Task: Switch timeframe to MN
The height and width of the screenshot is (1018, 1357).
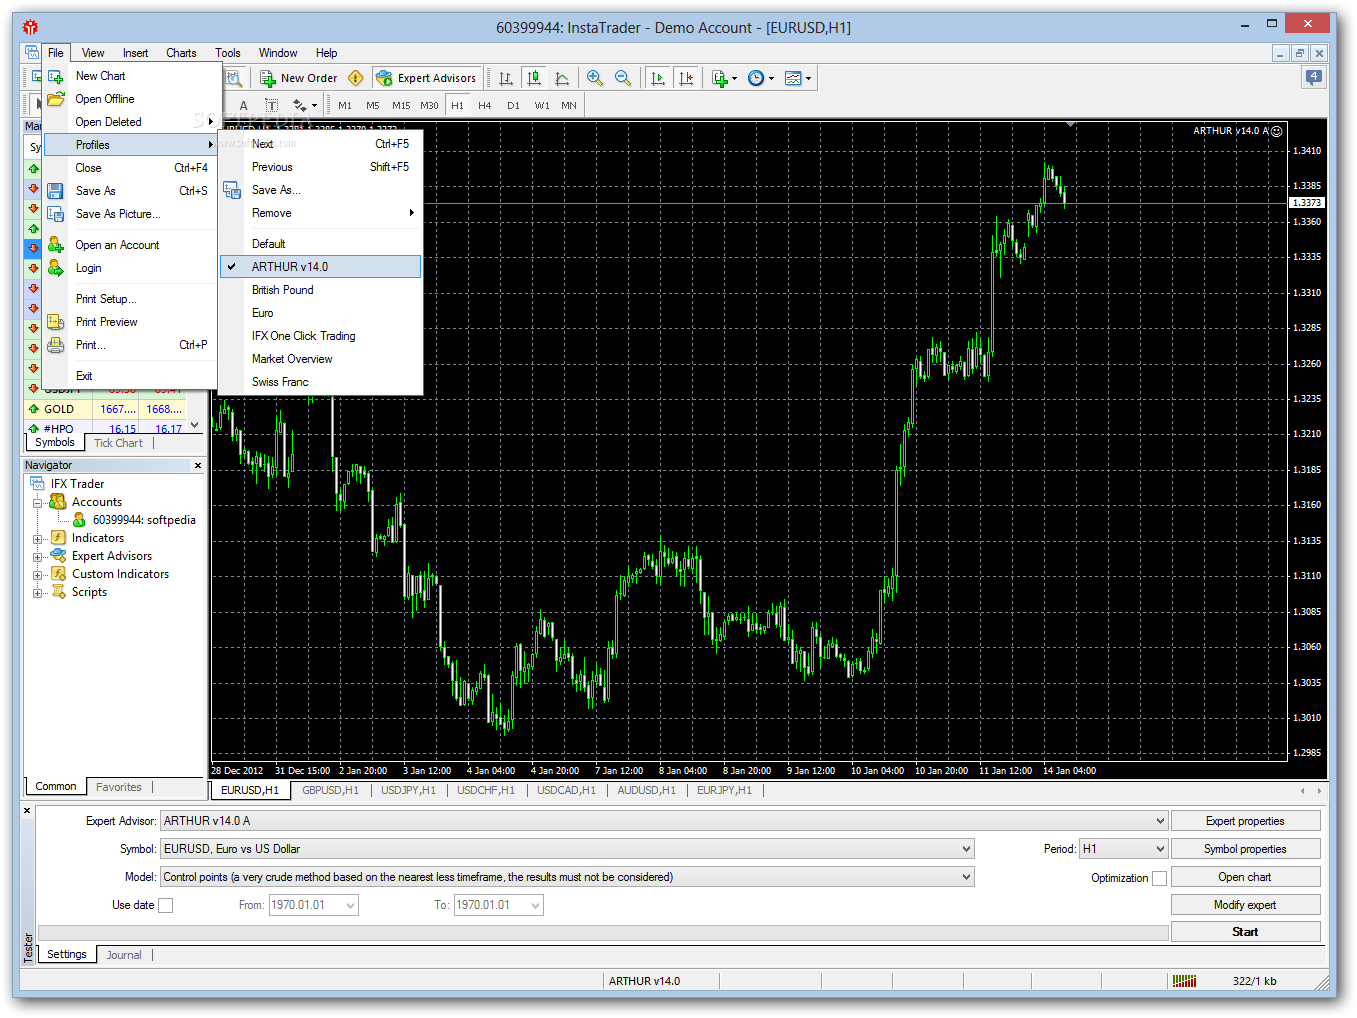Action: (x=569, y=105)
